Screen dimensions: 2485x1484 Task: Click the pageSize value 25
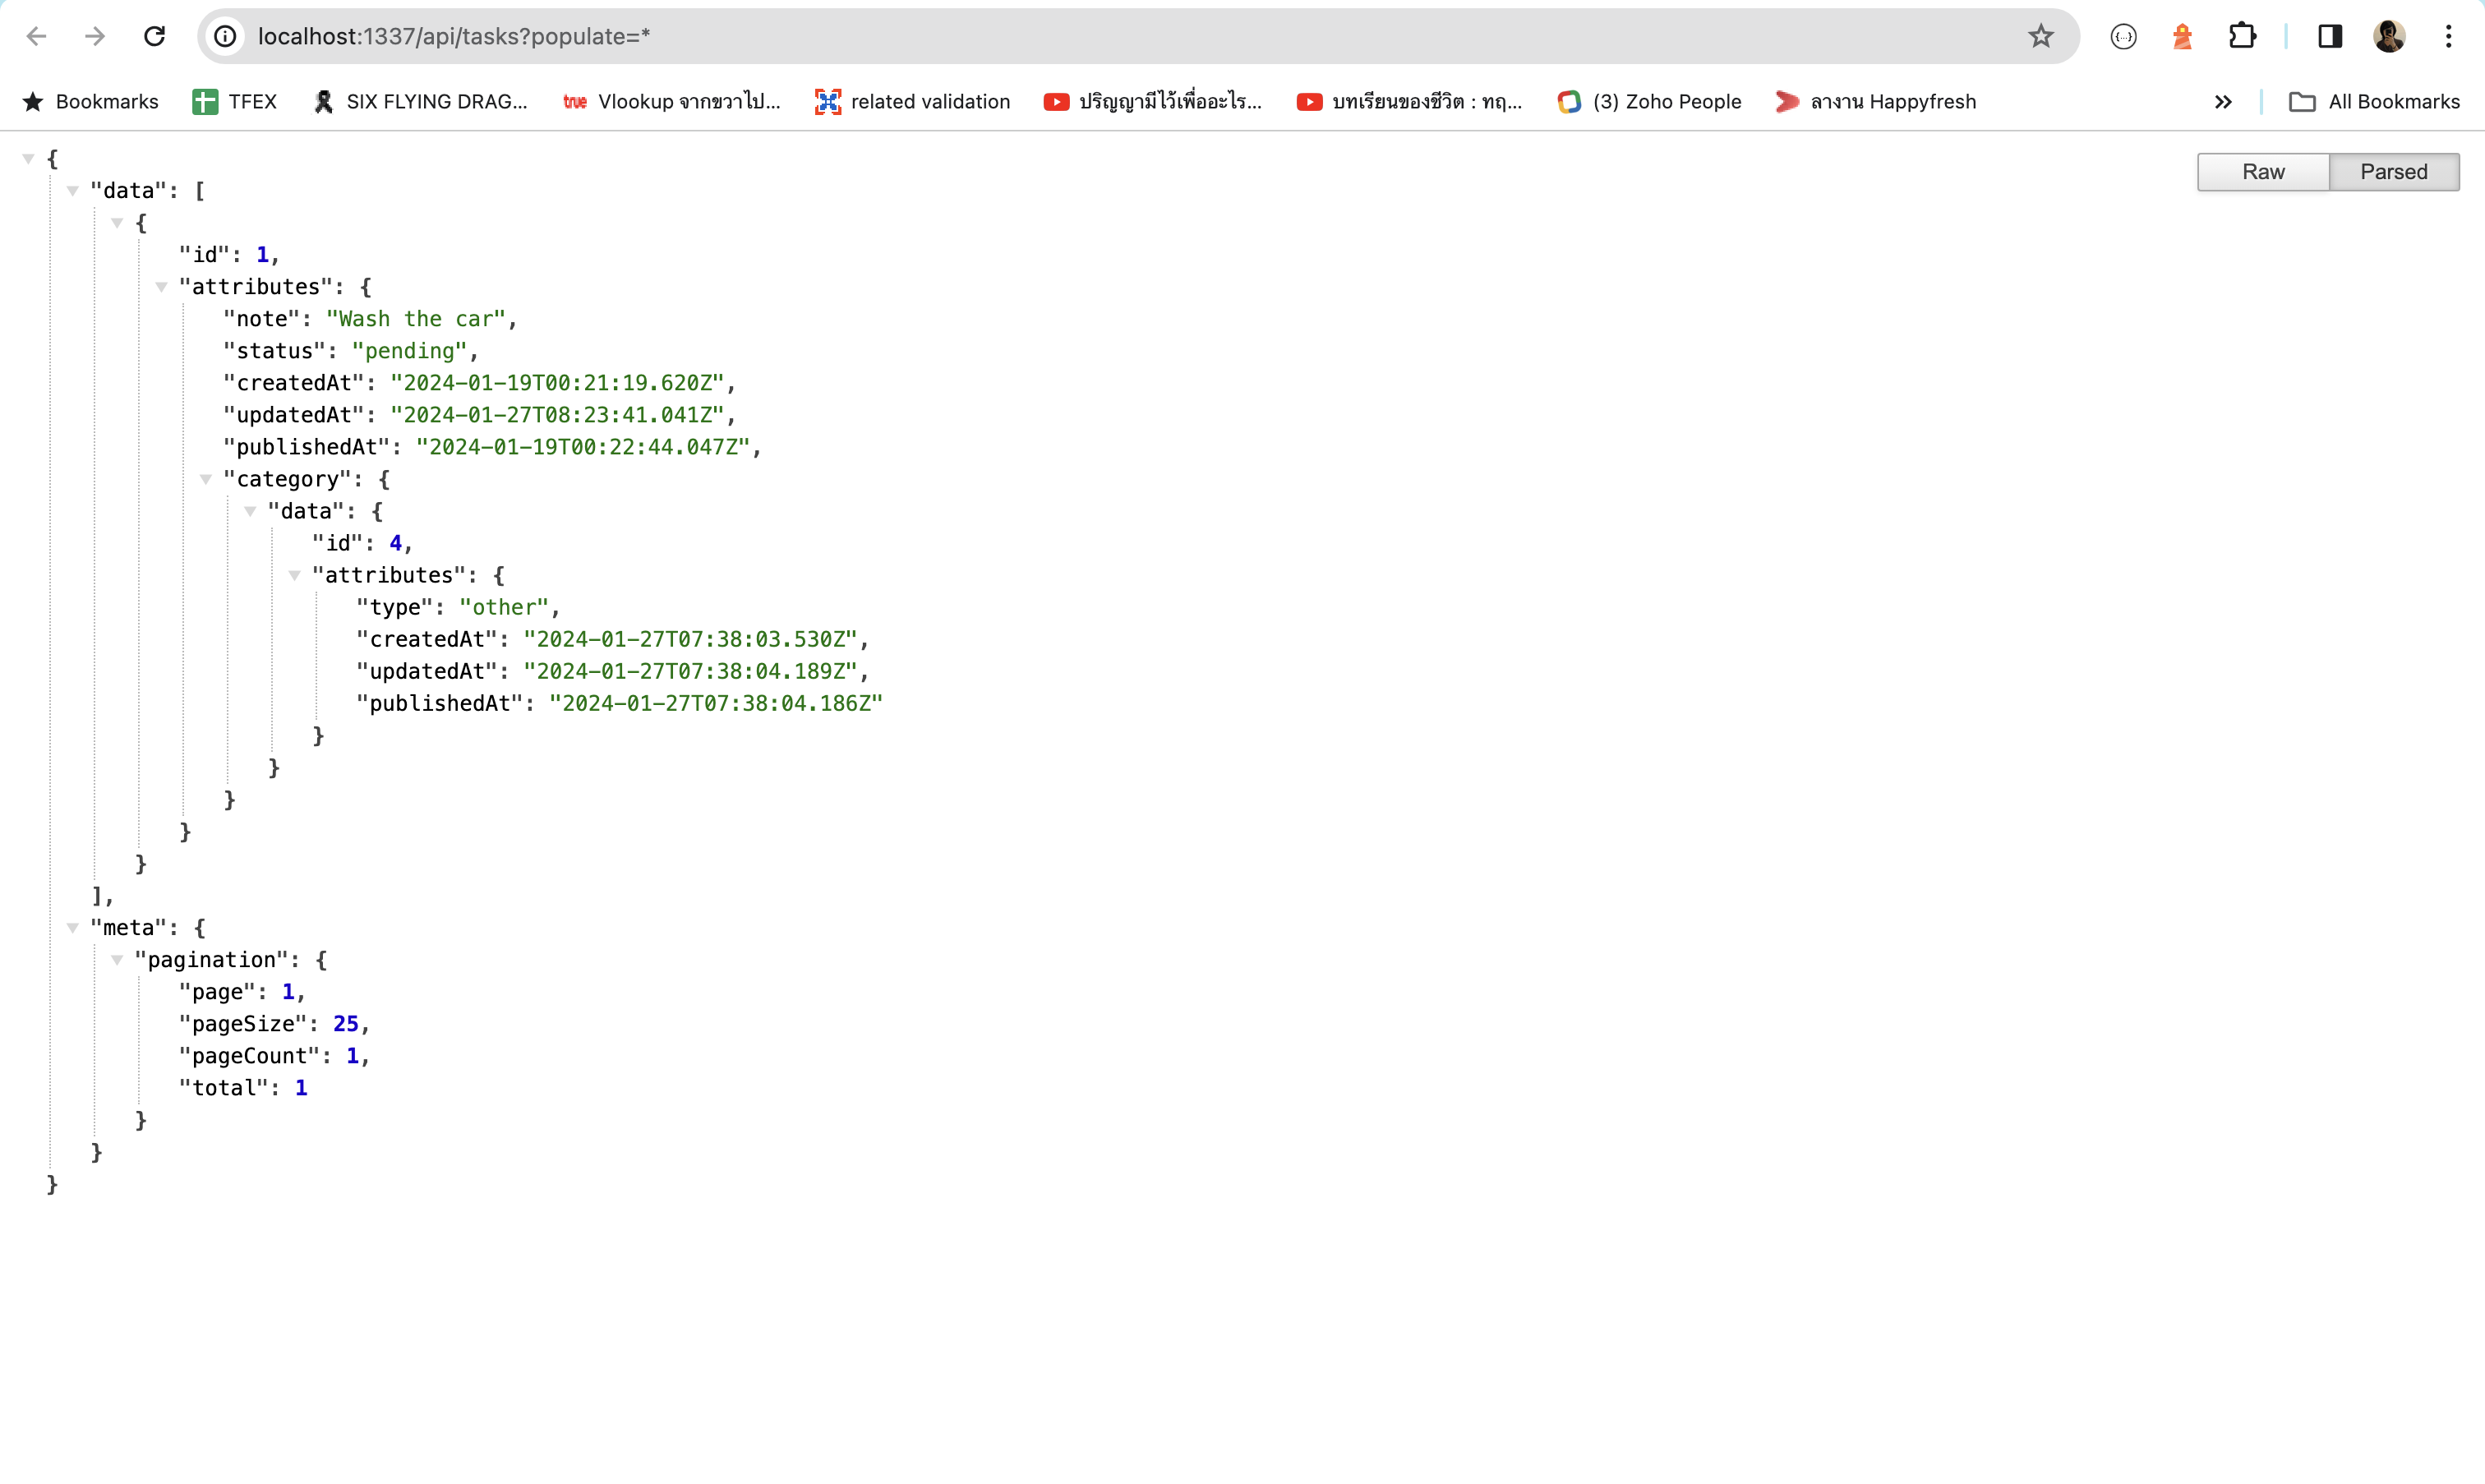point(346,1024)
